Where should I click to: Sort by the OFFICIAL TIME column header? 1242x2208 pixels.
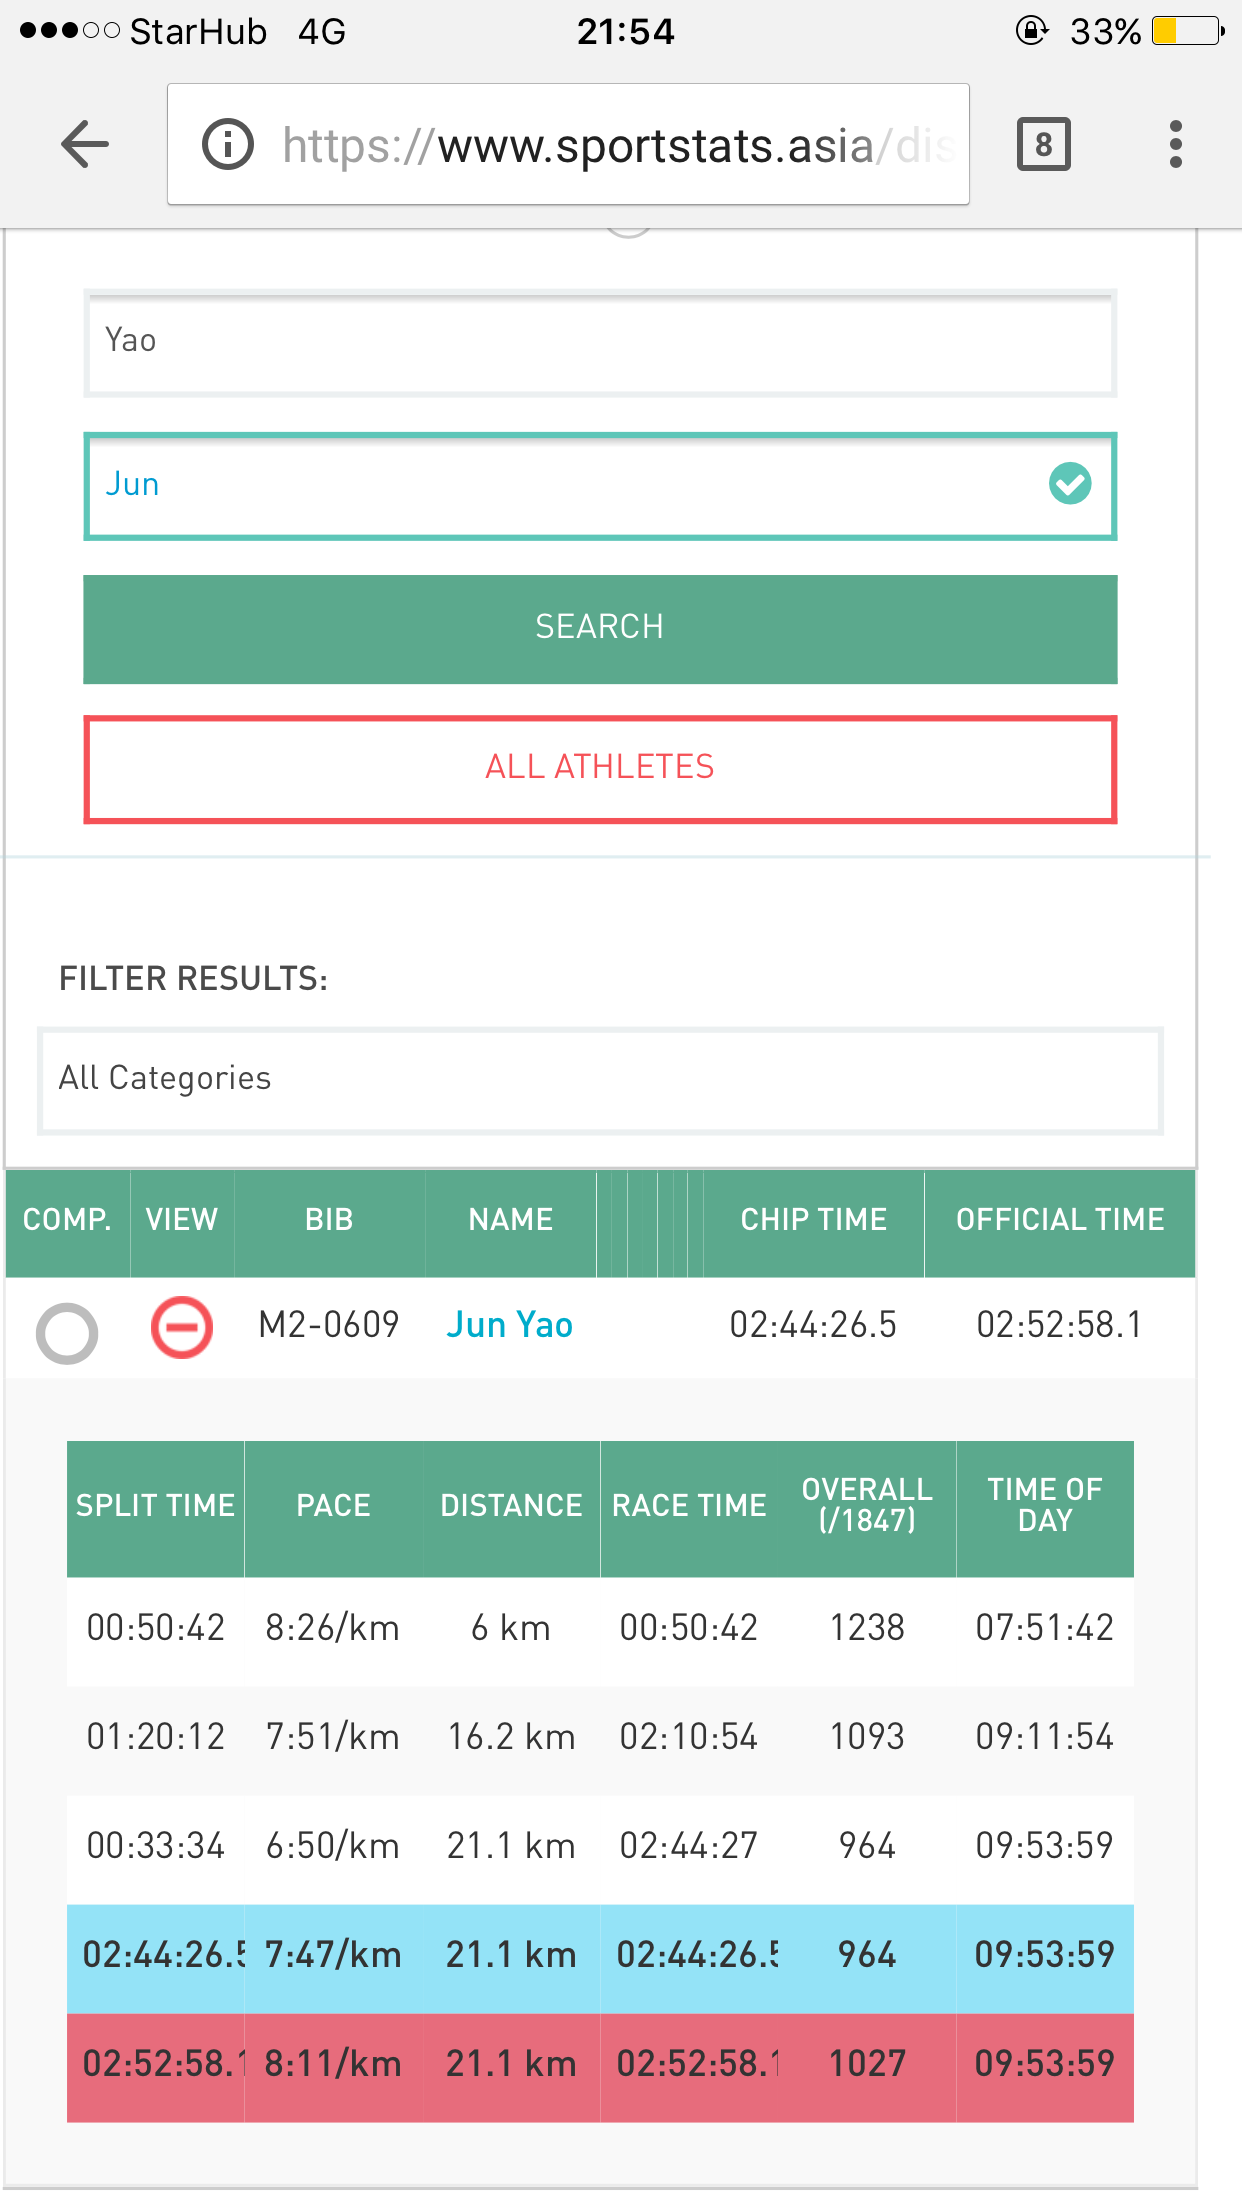tap(1059, 1220)
